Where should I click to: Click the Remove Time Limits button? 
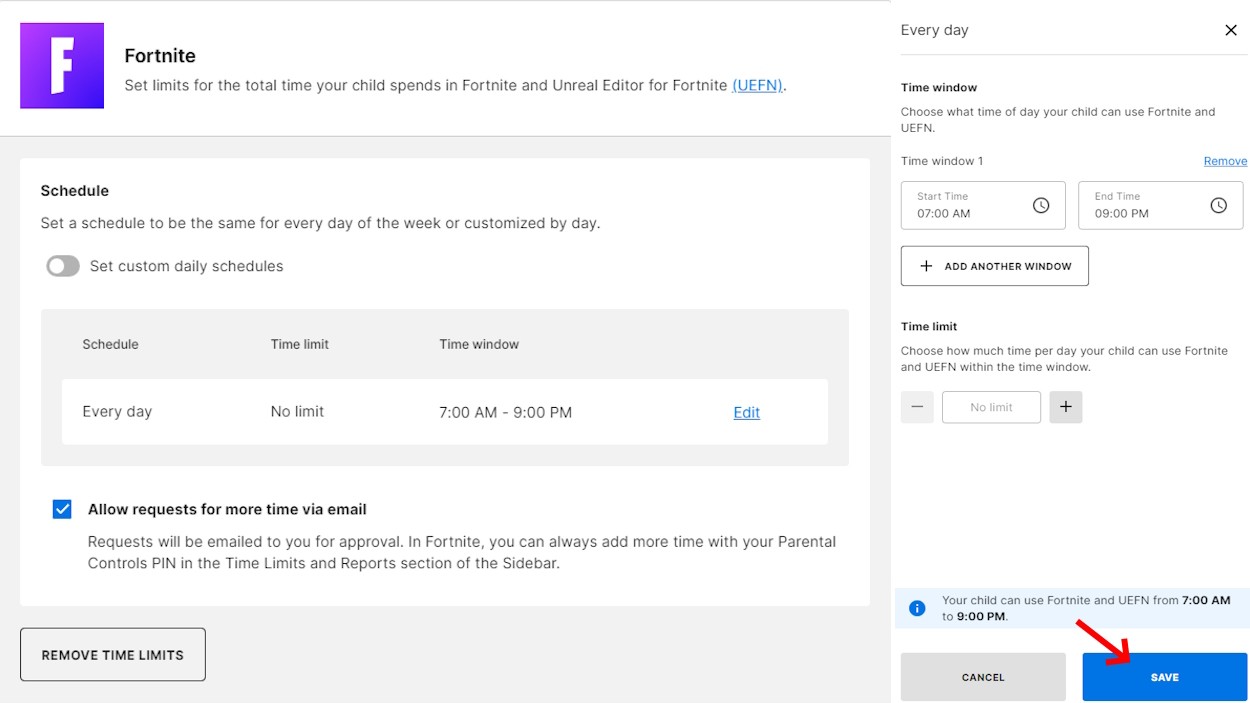(113, 655)
